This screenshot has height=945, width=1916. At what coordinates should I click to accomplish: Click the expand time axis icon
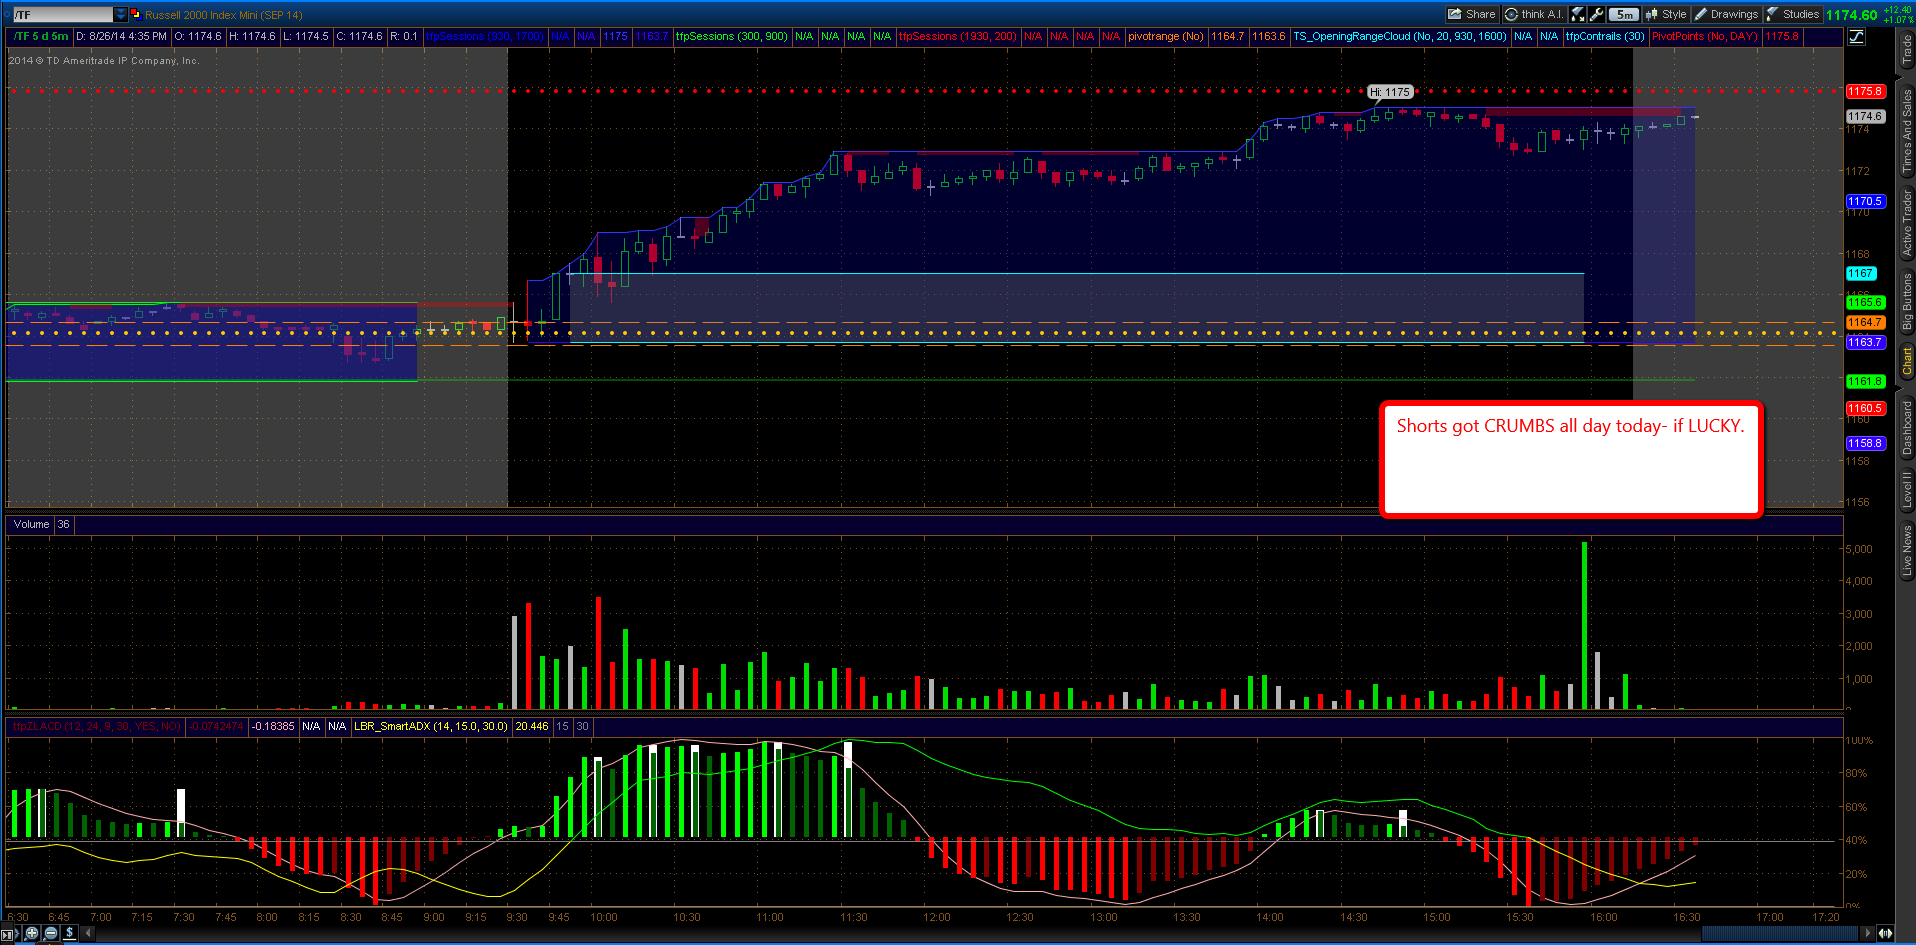coord(1885,933)
